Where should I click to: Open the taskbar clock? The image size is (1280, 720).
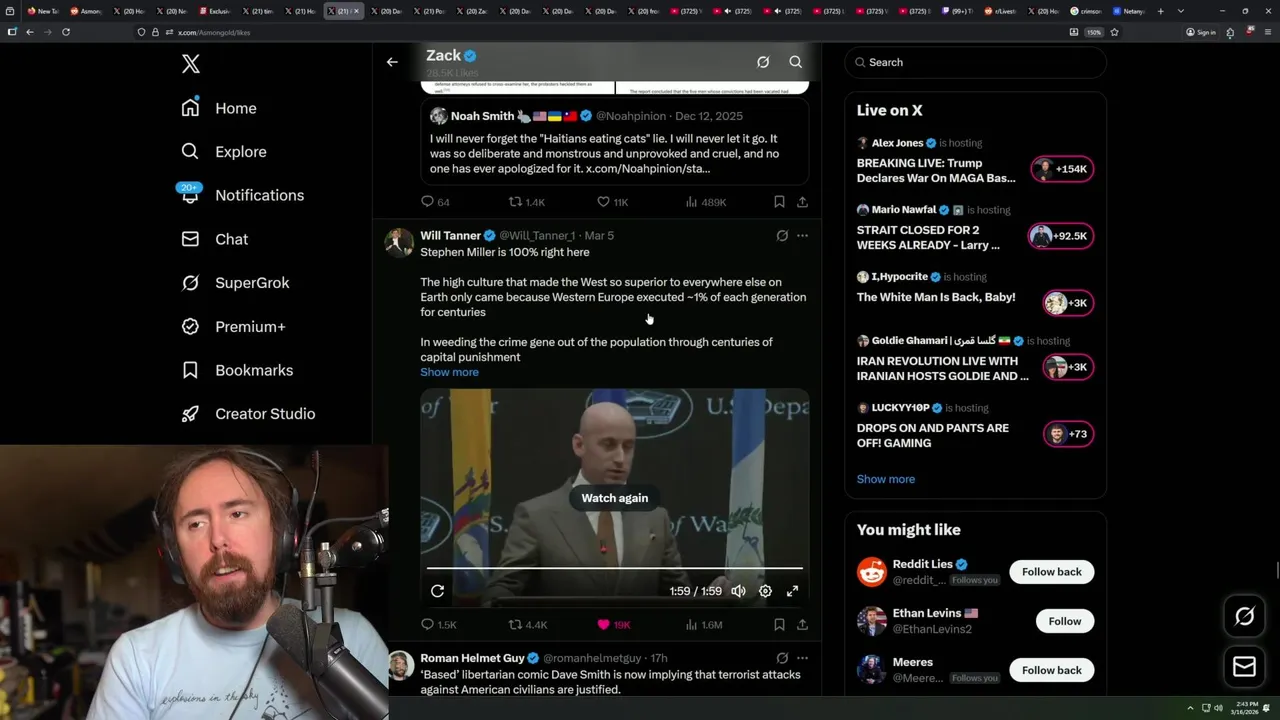(1245, 708)
